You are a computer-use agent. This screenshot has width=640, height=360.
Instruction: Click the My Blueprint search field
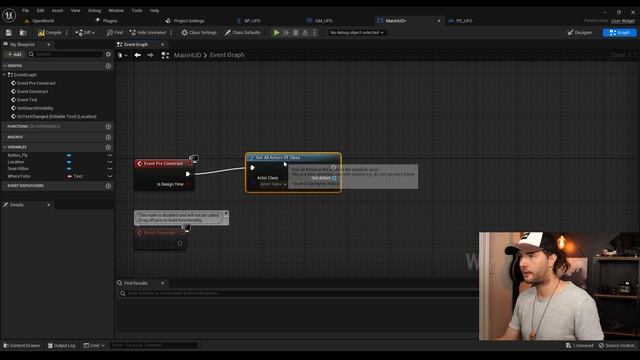click(65, 54)
